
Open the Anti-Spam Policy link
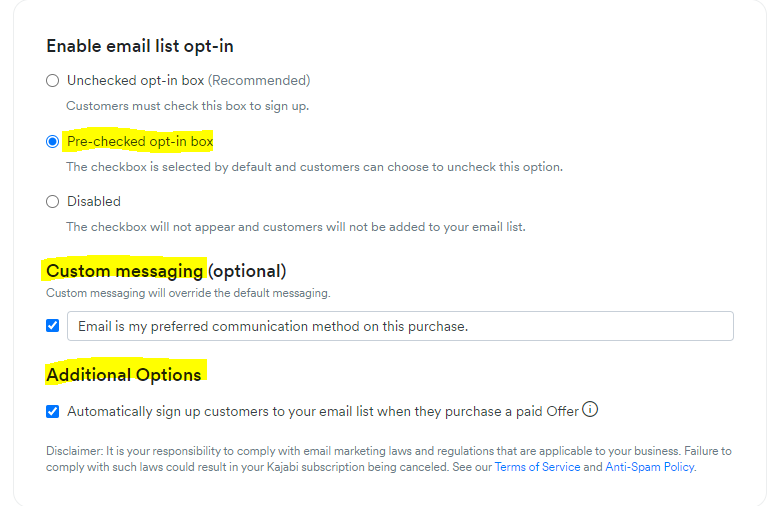649,467
